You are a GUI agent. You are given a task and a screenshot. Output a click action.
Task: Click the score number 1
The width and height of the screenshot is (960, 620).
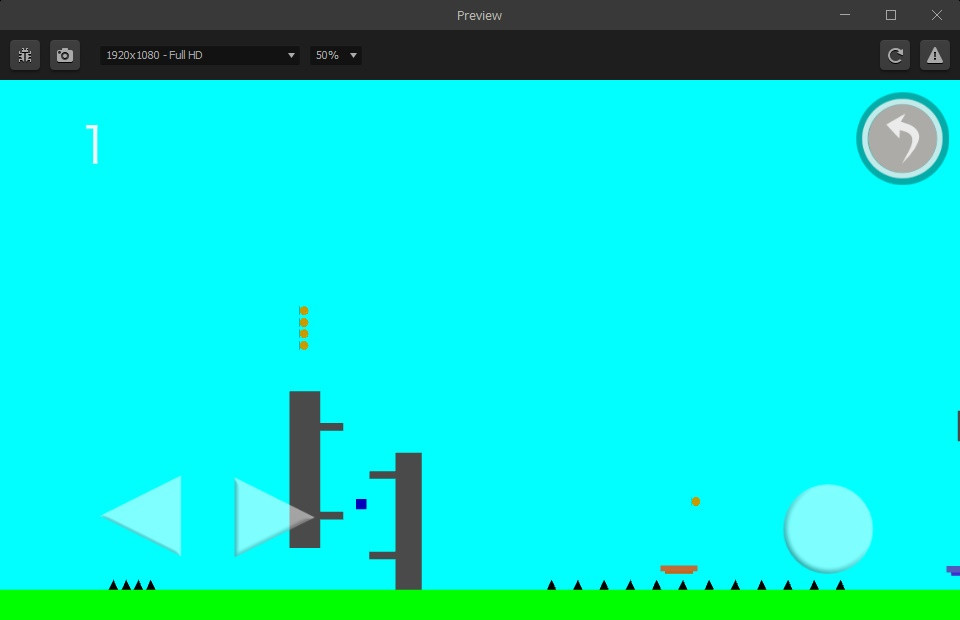[x=93, y=144]
